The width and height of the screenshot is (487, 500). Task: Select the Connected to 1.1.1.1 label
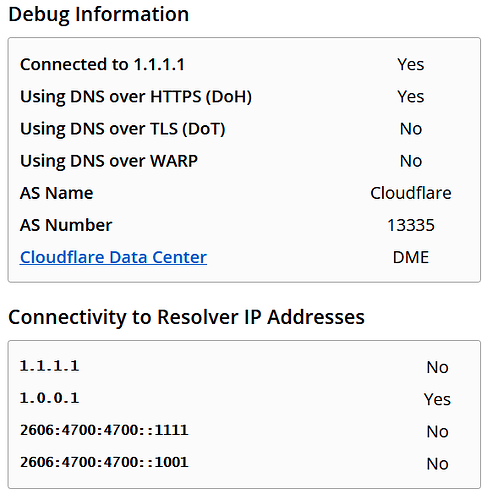click(x=102, y=64)
